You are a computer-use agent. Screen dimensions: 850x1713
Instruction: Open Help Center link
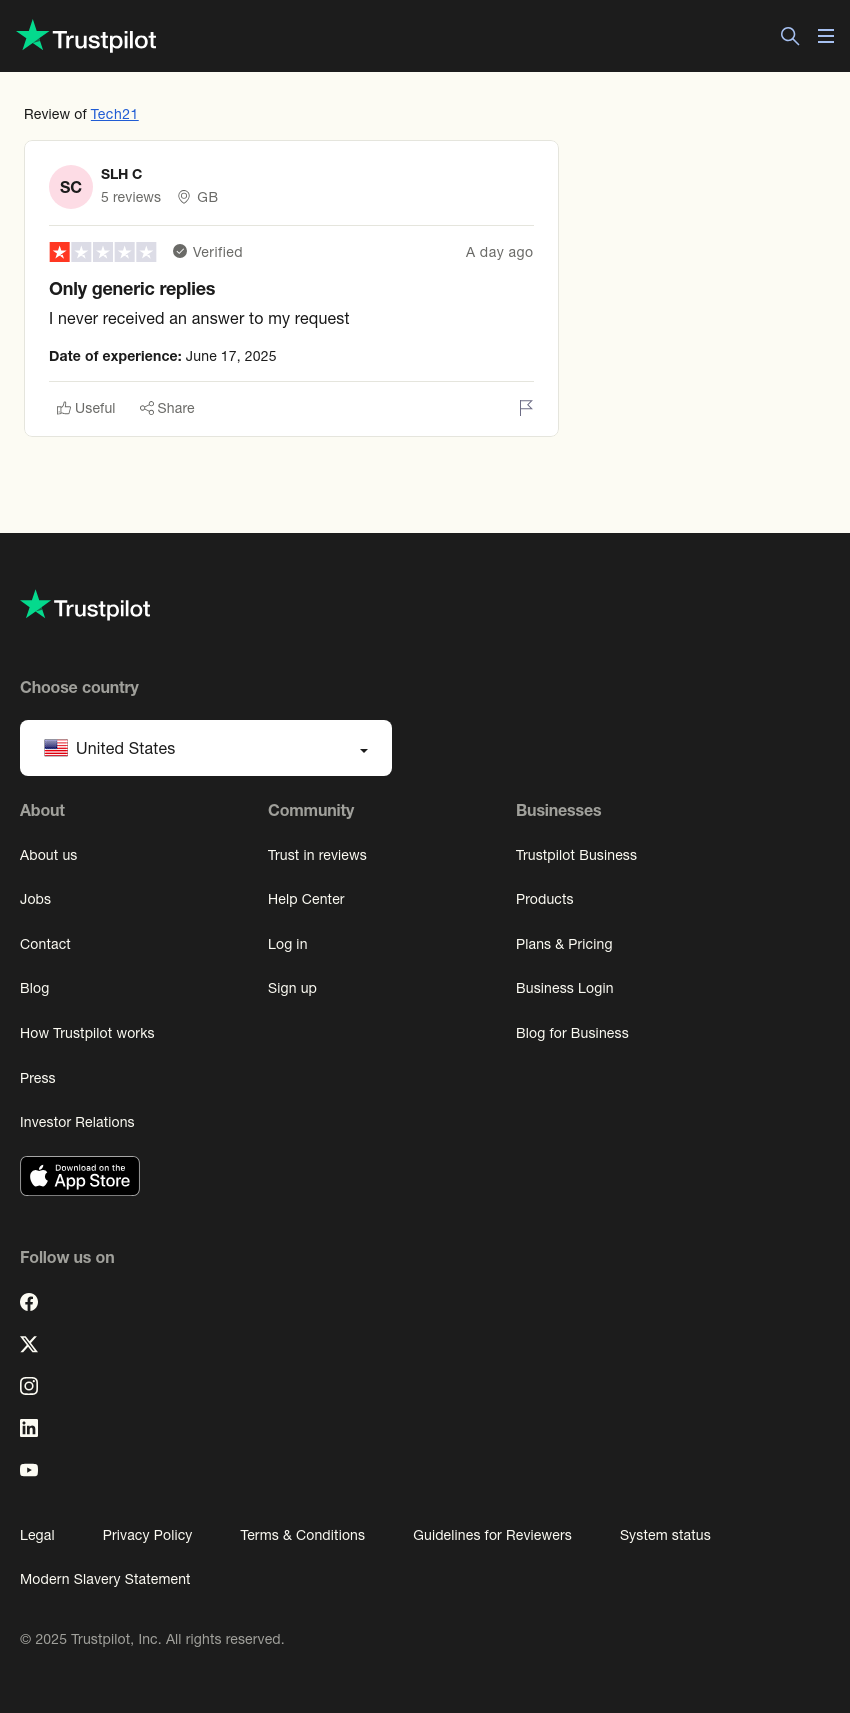306,899
